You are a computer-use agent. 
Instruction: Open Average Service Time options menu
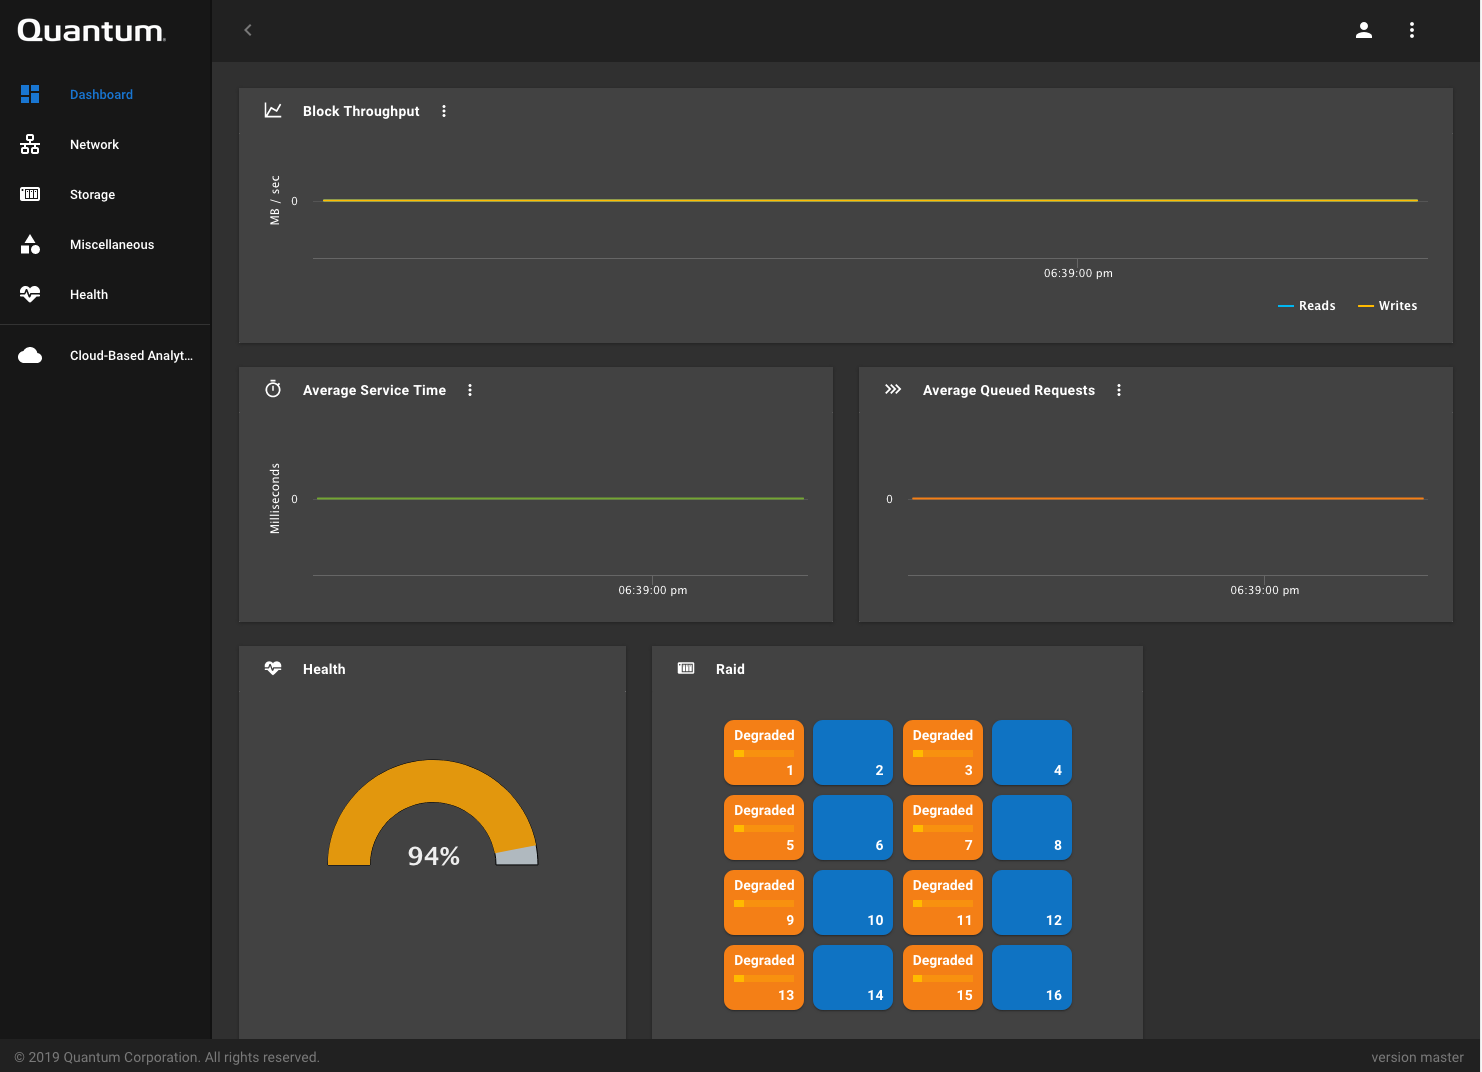click(470, 390)
